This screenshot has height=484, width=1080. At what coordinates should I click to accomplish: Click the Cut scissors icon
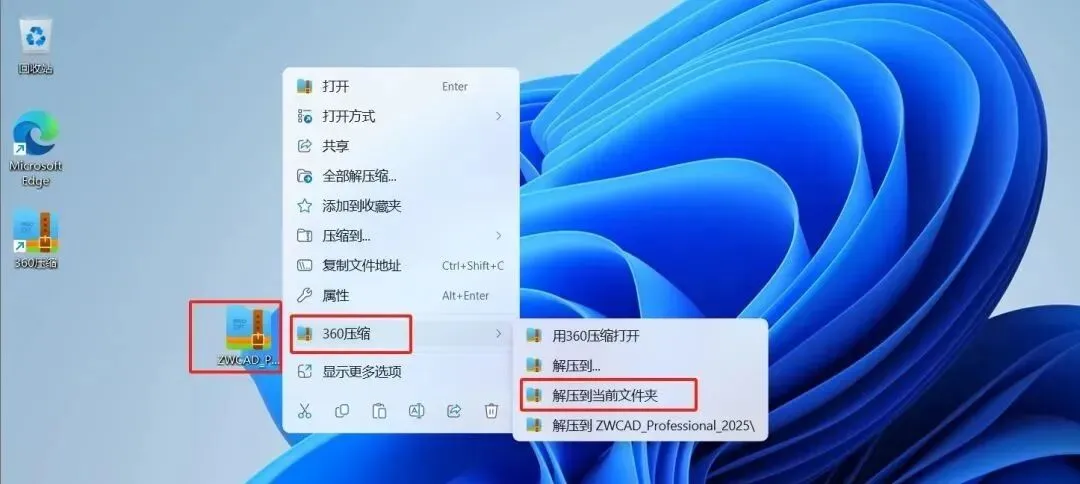(x=304, y=411)
